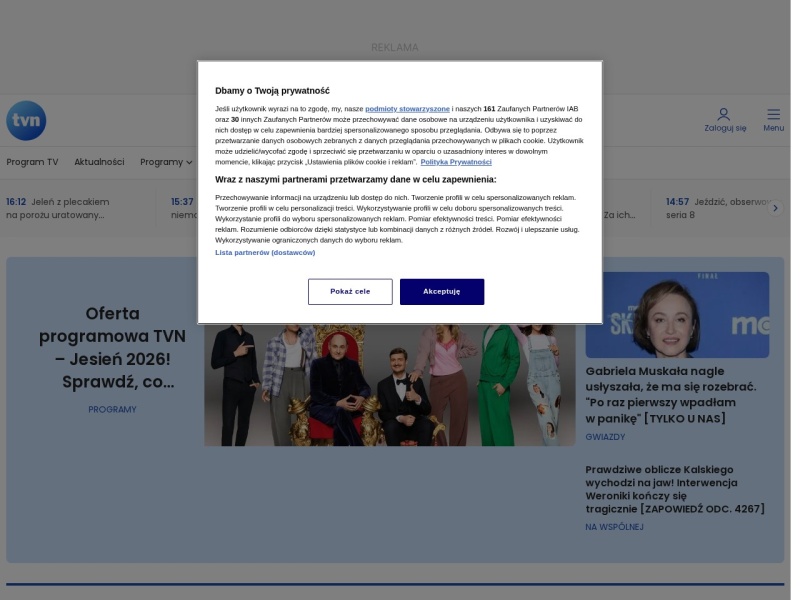Open the 14:57 Jeździć, obserwować news item
Viewport: 800px width, 600px height.
[716, 208]
